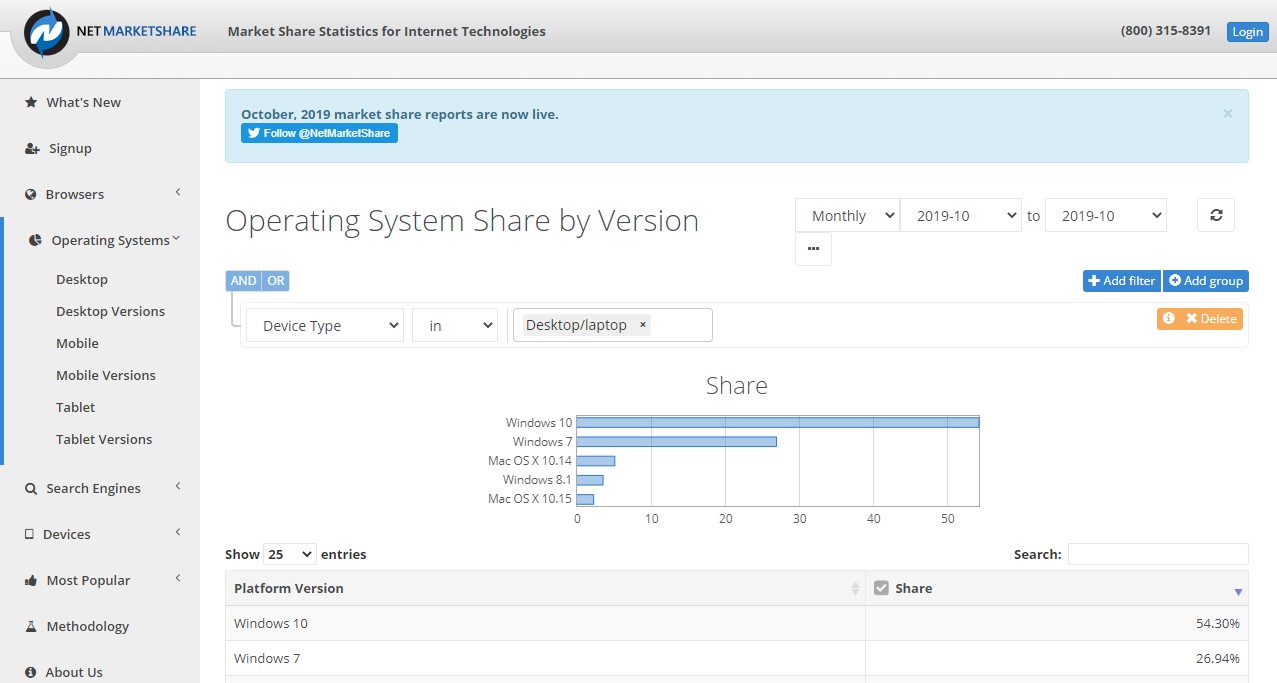Click the Windows 7 table row cell
Screen dimensions: 1277x683
coord(545,658)
